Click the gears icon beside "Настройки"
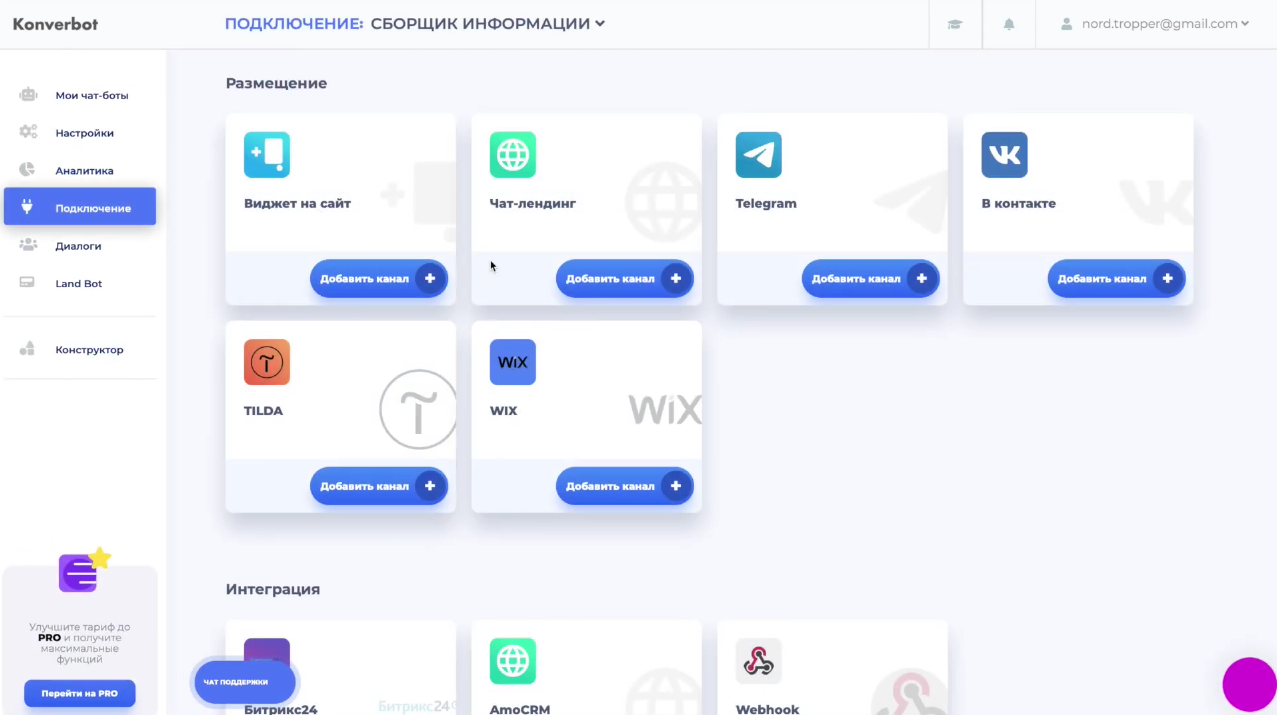Screen dimensions: 1277x715 coord(28,132)
